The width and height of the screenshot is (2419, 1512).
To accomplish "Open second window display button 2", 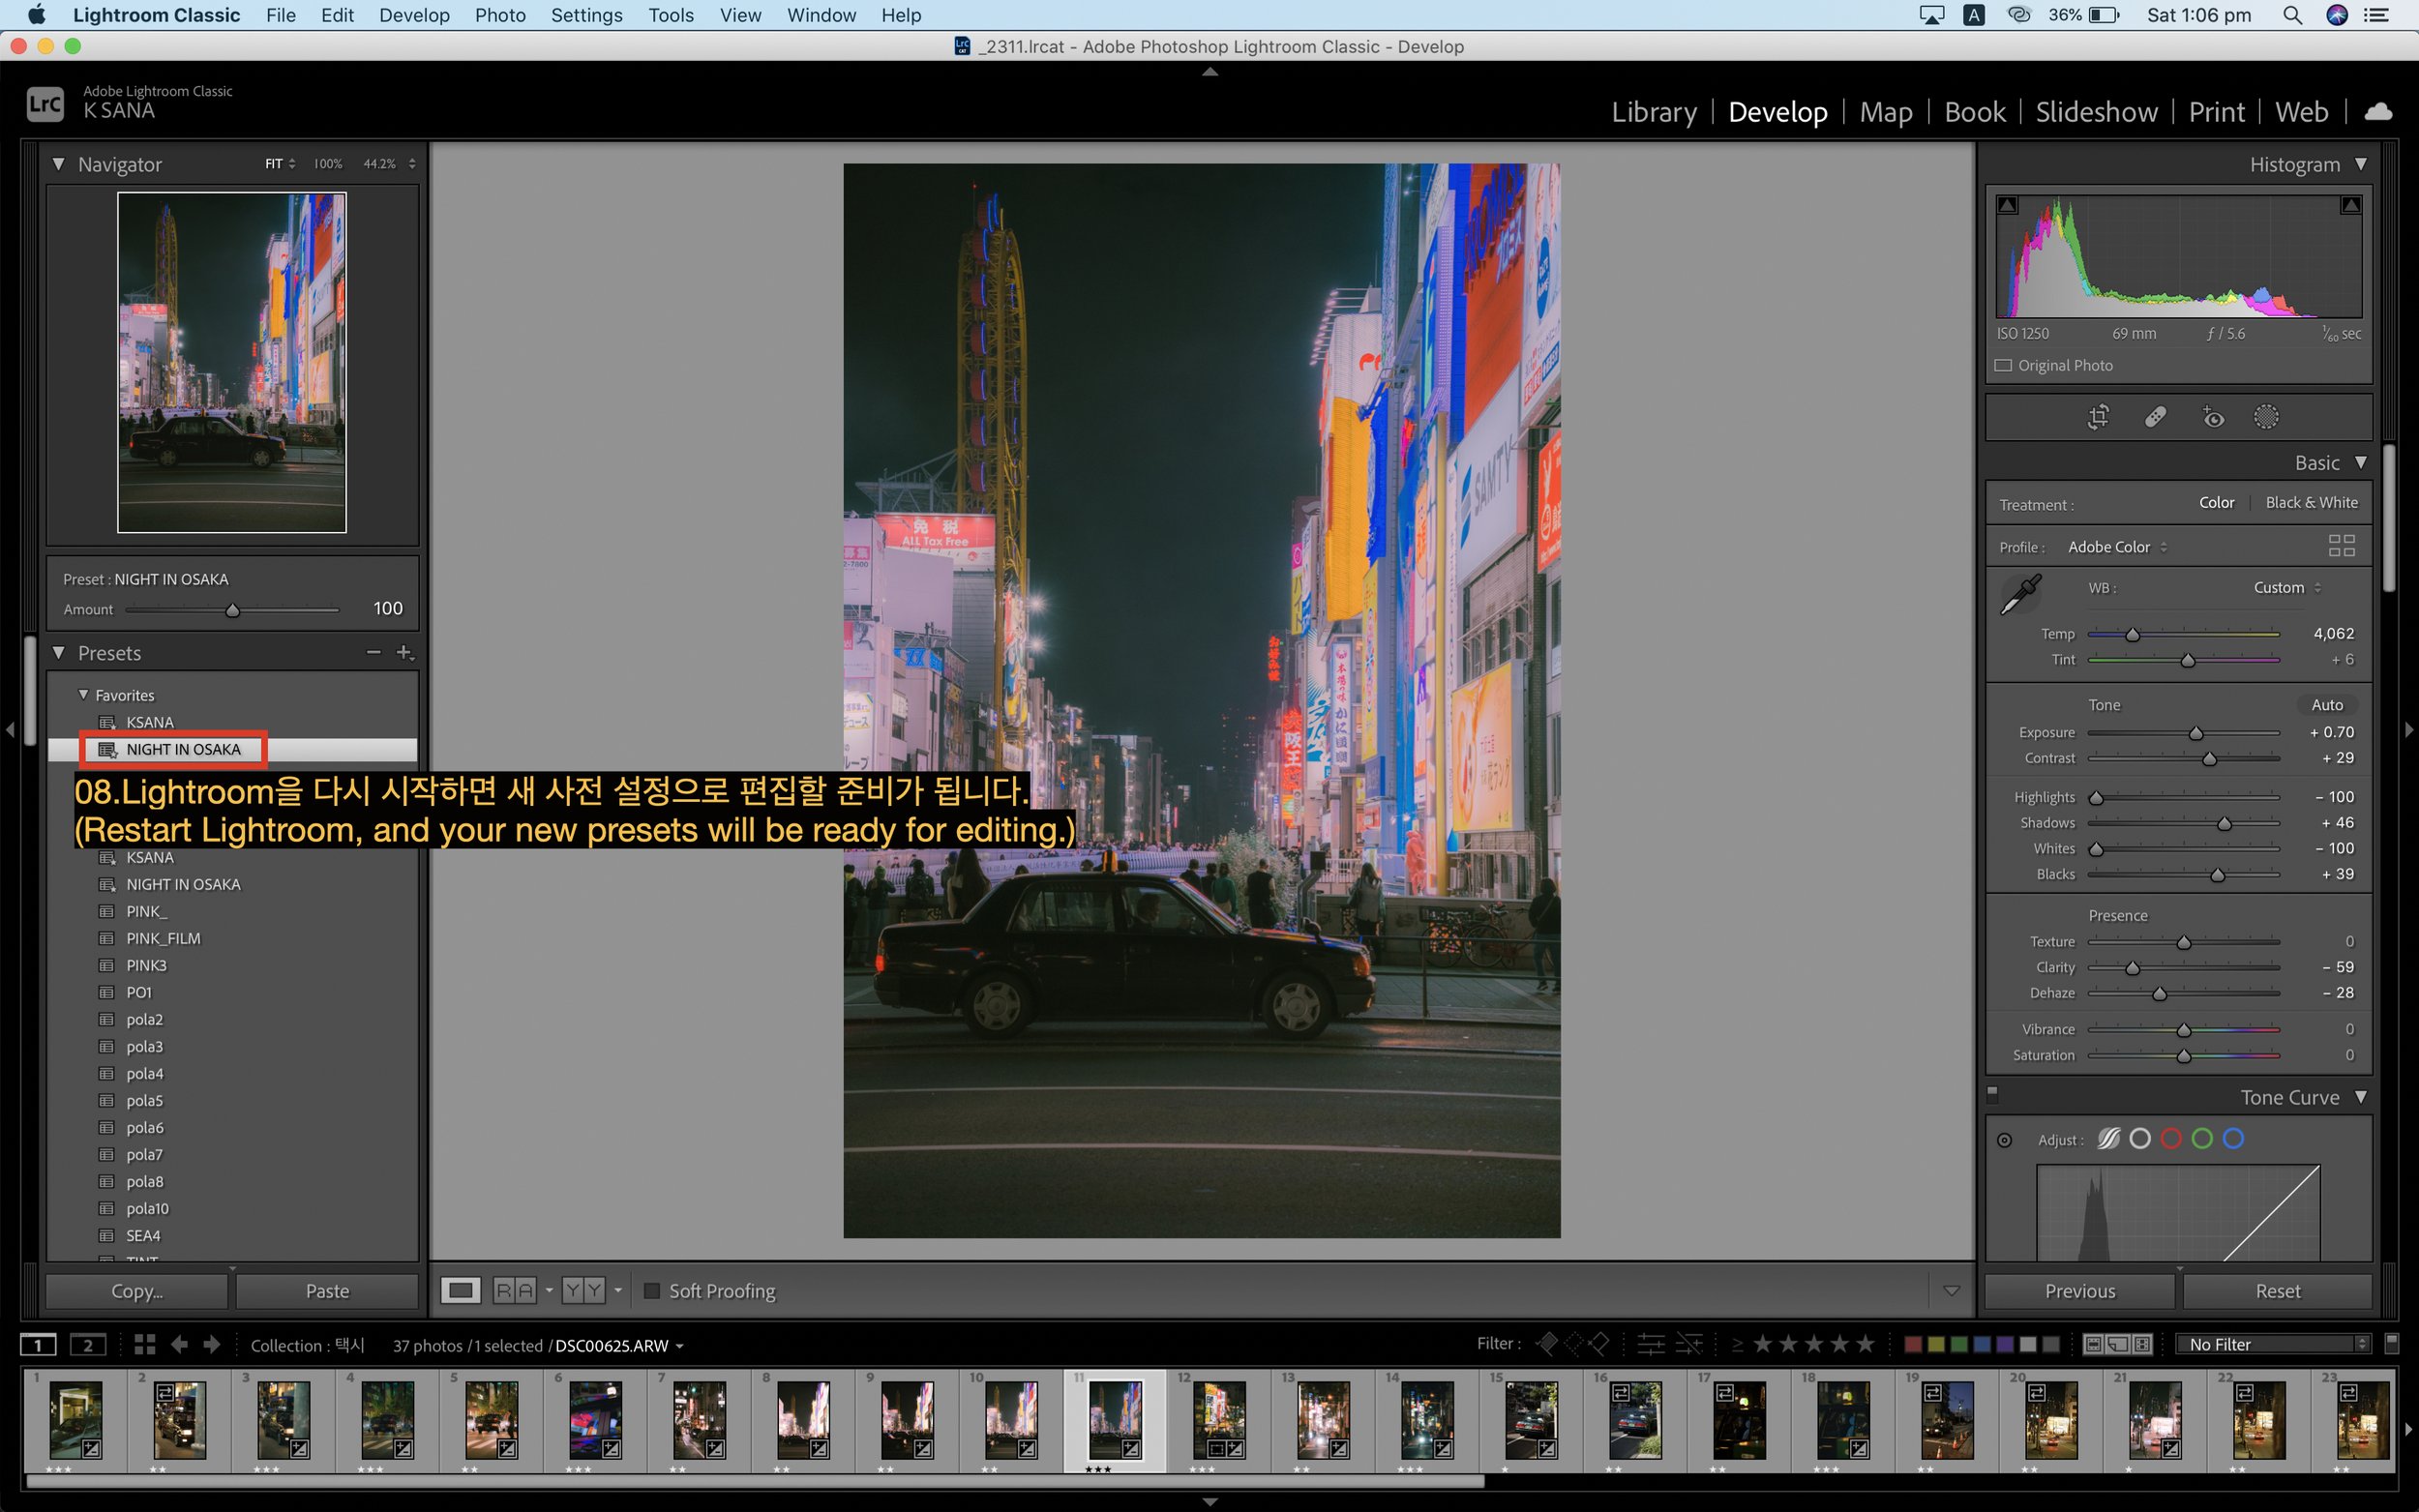I will (88, 1345).
